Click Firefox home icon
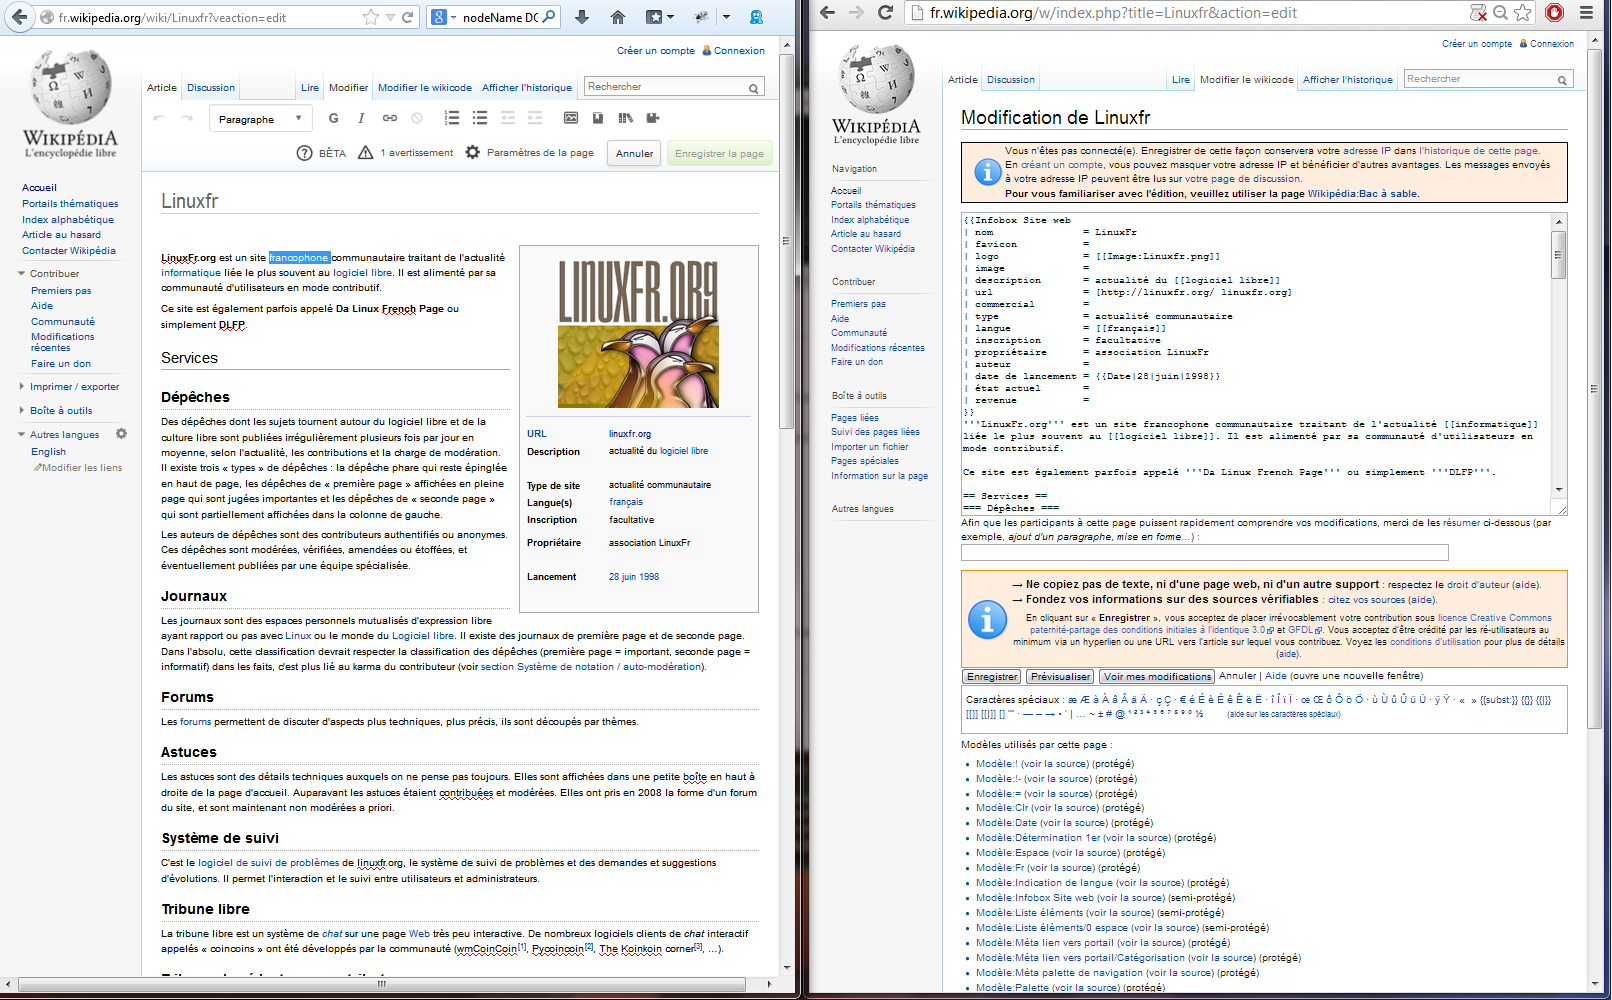The width and height of the screenshot is (1612, 1000). (618, 17)
